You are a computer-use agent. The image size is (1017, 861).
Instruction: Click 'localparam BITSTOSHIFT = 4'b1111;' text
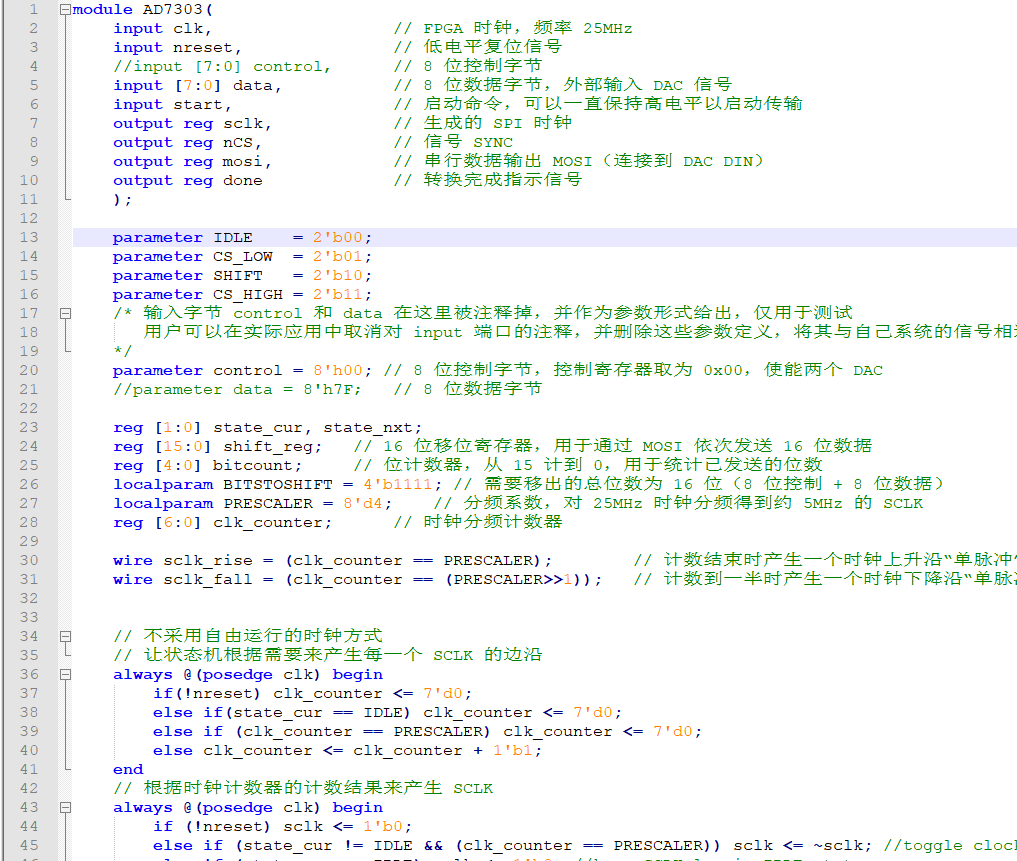[277, 485]
